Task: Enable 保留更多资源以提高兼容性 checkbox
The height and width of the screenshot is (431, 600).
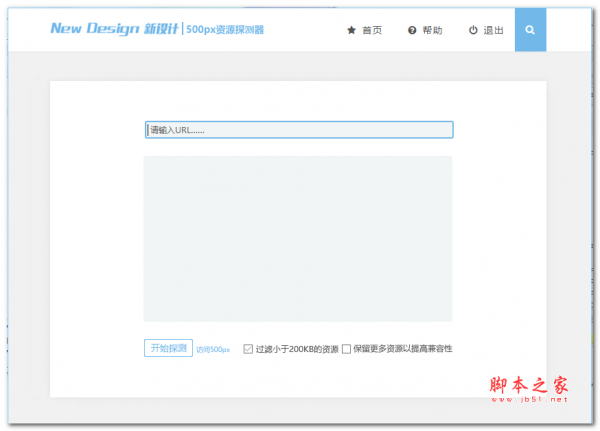Action: click(346, 349)
